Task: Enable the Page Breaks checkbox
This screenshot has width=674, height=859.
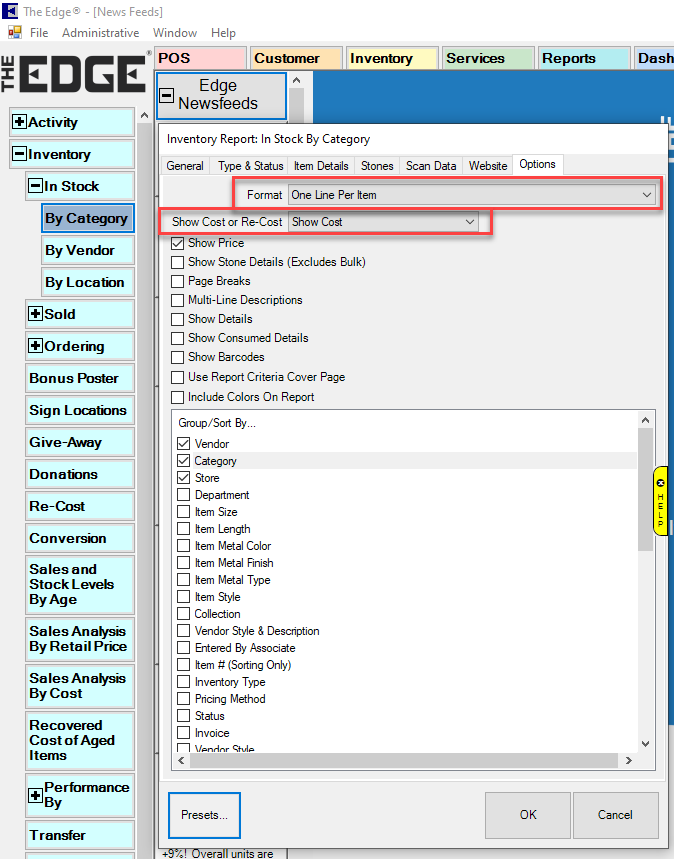Action: pos(178,281)
